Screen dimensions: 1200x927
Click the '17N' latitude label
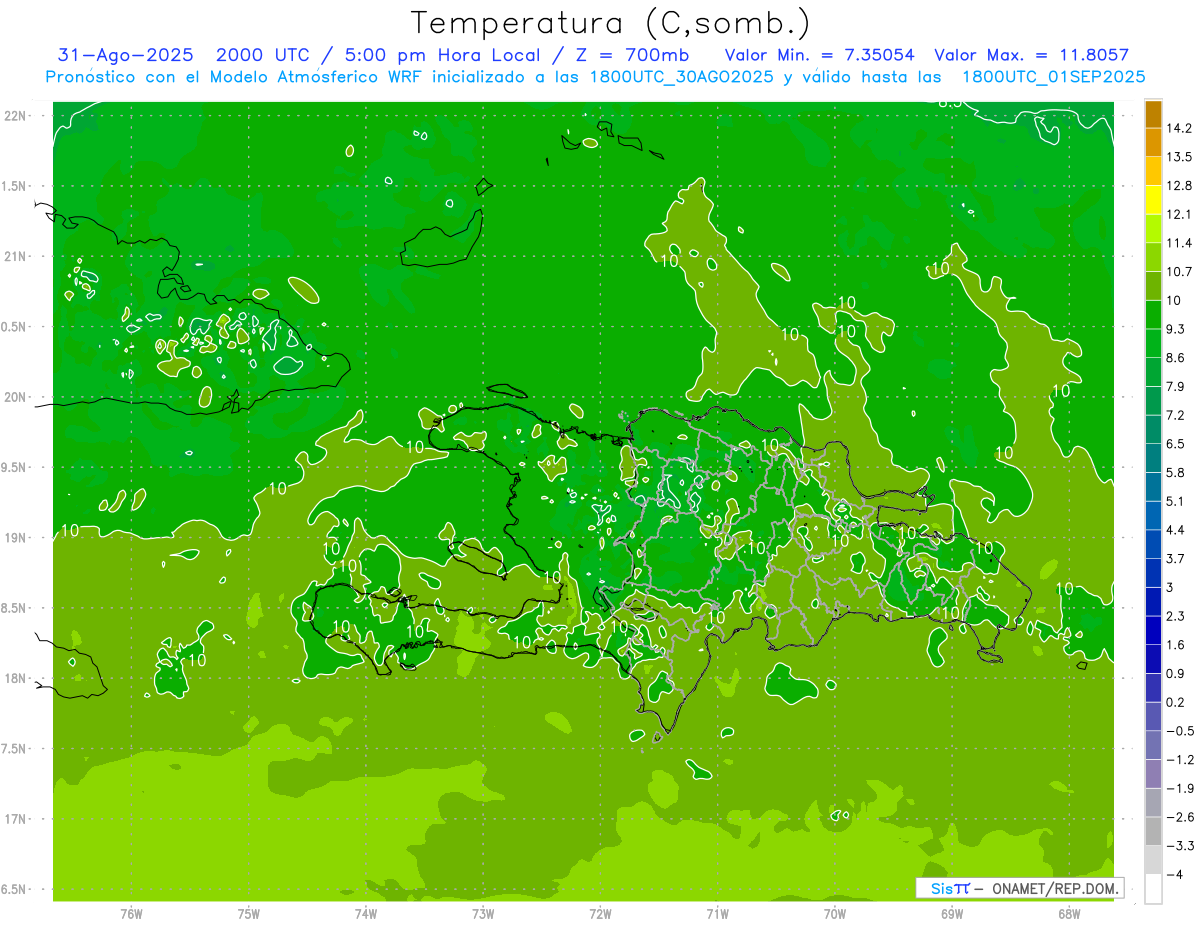(15, 819)
